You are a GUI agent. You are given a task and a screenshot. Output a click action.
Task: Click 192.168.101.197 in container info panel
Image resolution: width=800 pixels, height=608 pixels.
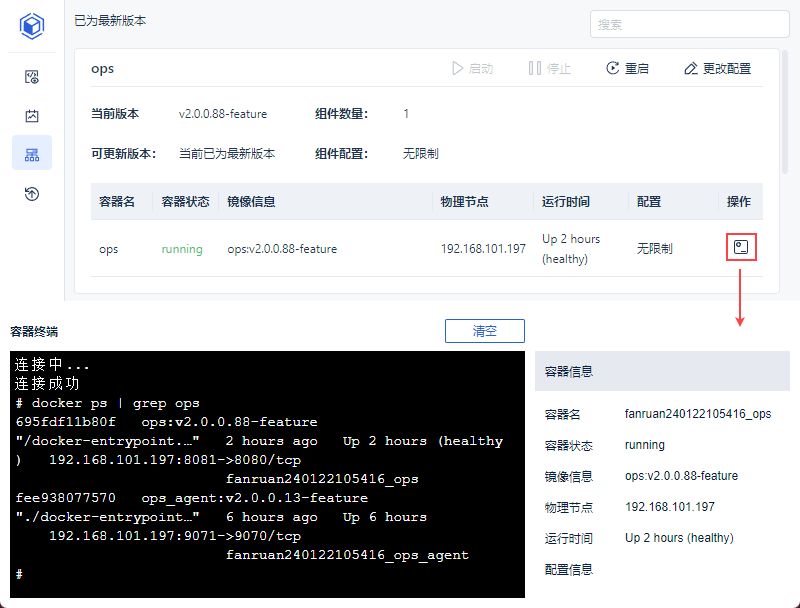pyautogui.click(x=670, y=507)
